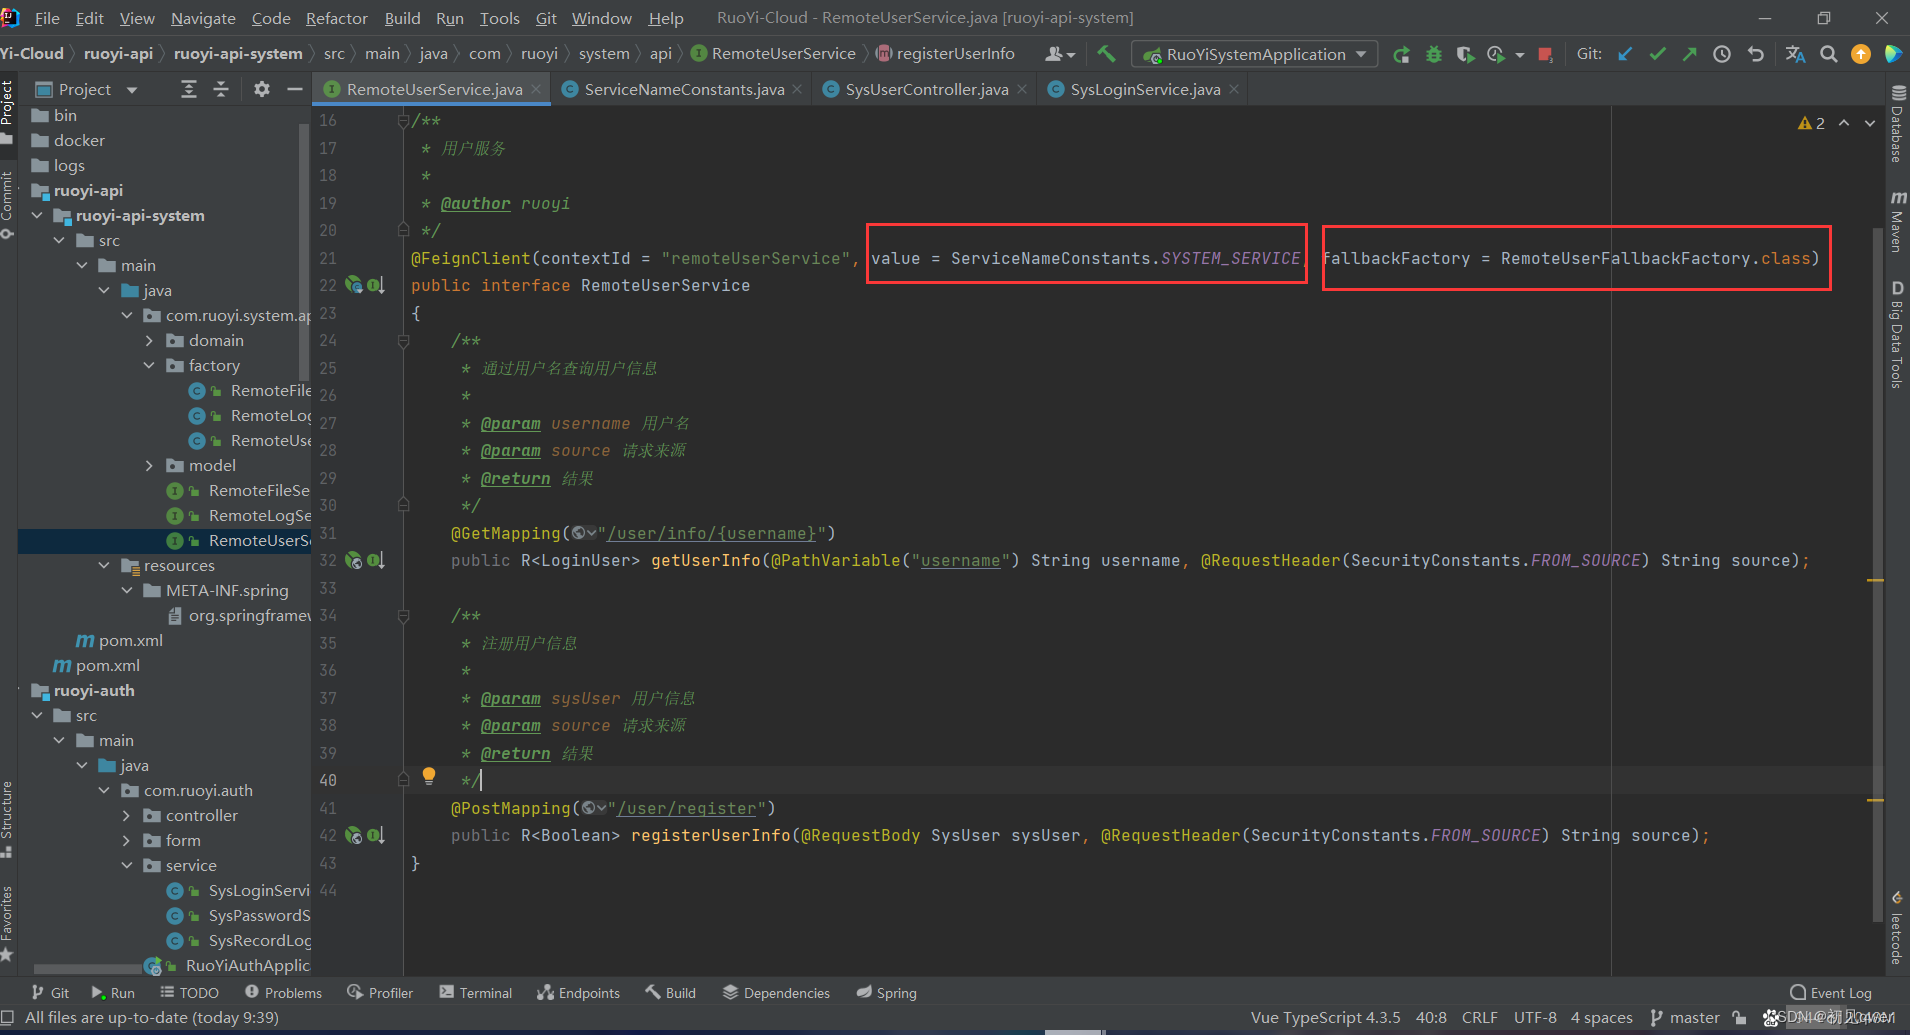Expand the controller folder in ruoyi-auth

(126, 815)
